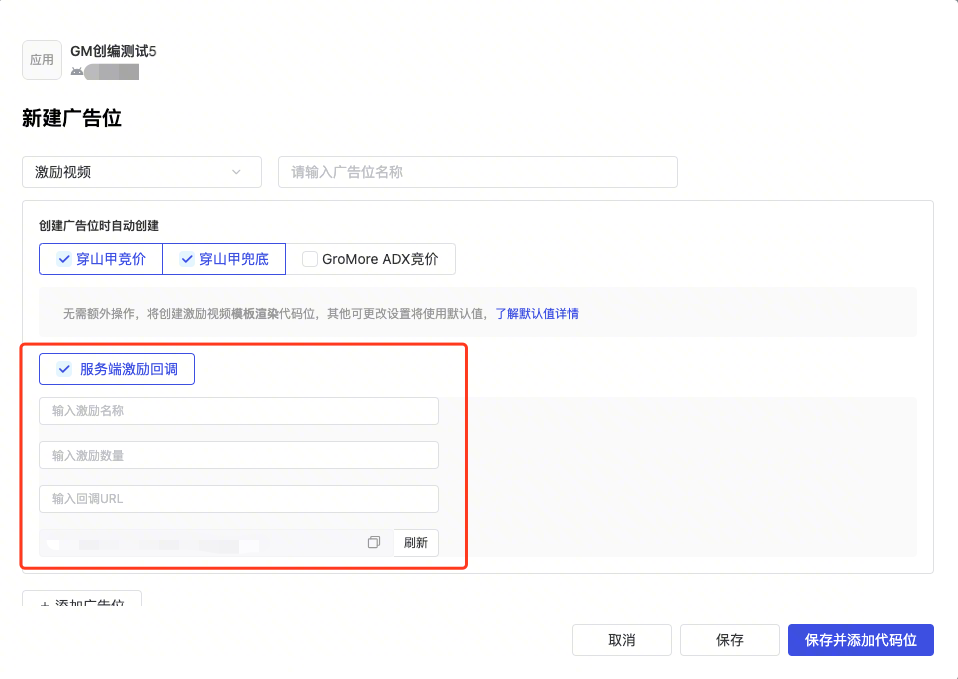Click the 保存 button

(729, 640)
